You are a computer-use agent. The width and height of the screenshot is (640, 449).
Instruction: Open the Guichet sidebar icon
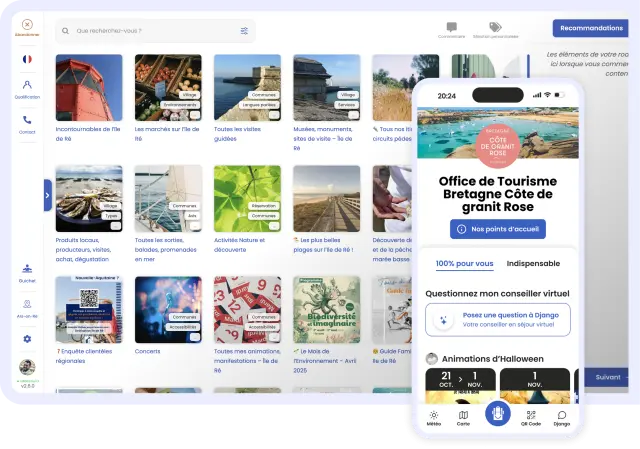[x=27, y=269]
